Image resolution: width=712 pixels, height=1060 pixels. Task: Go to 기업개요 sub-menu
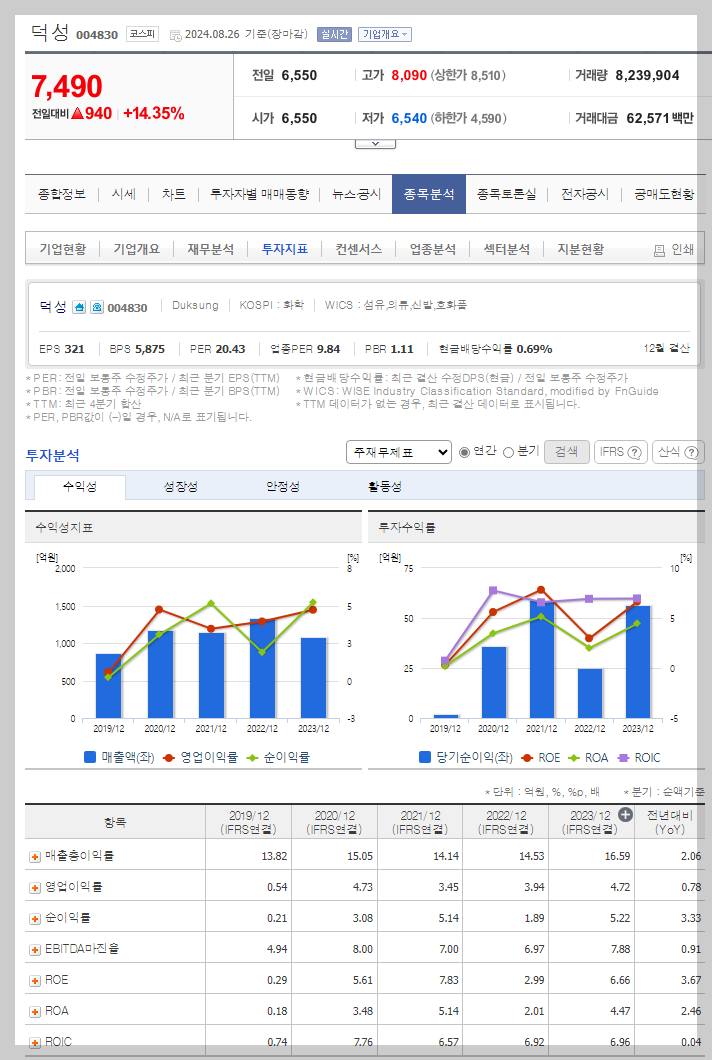tap(137, 249)
